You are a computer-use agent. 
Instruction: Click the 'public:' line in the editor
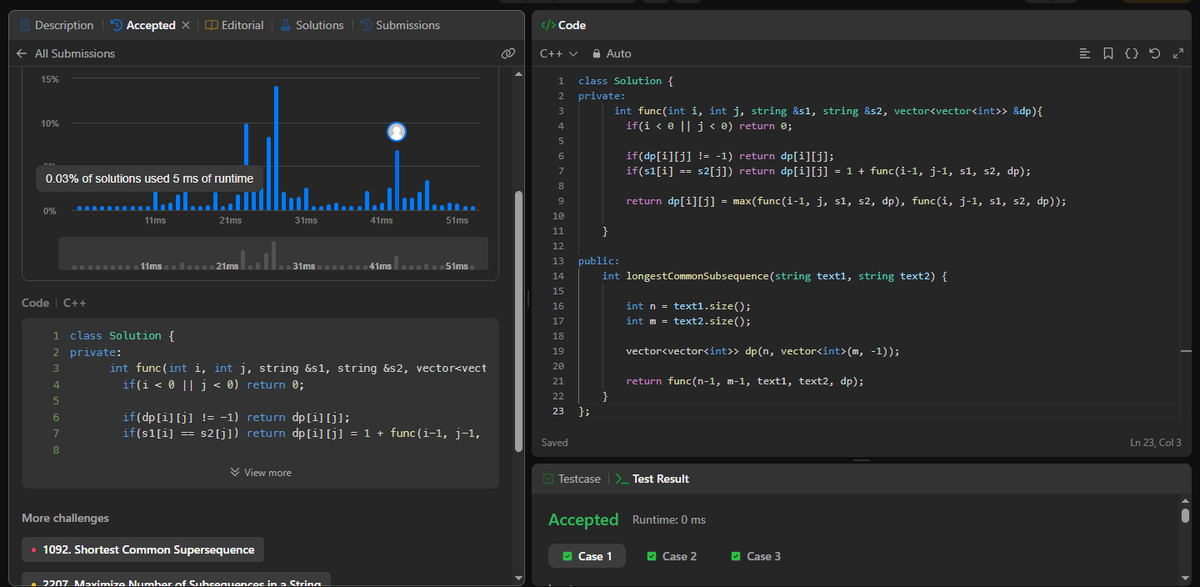[x=600, y=260]
